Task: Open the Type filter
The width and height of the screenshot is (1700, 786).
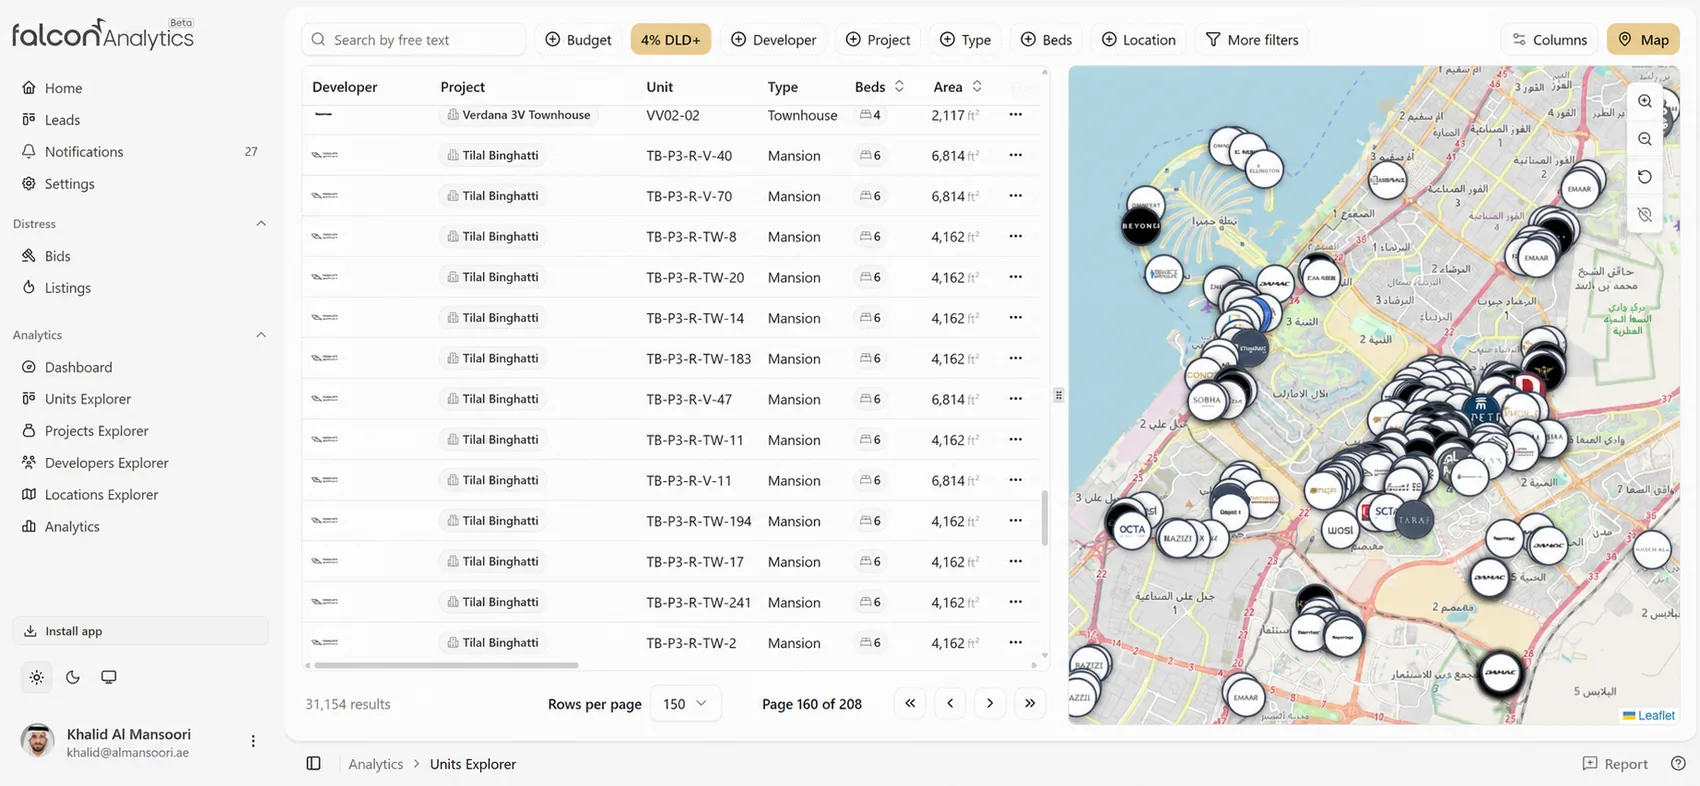Action: [965, 39]
